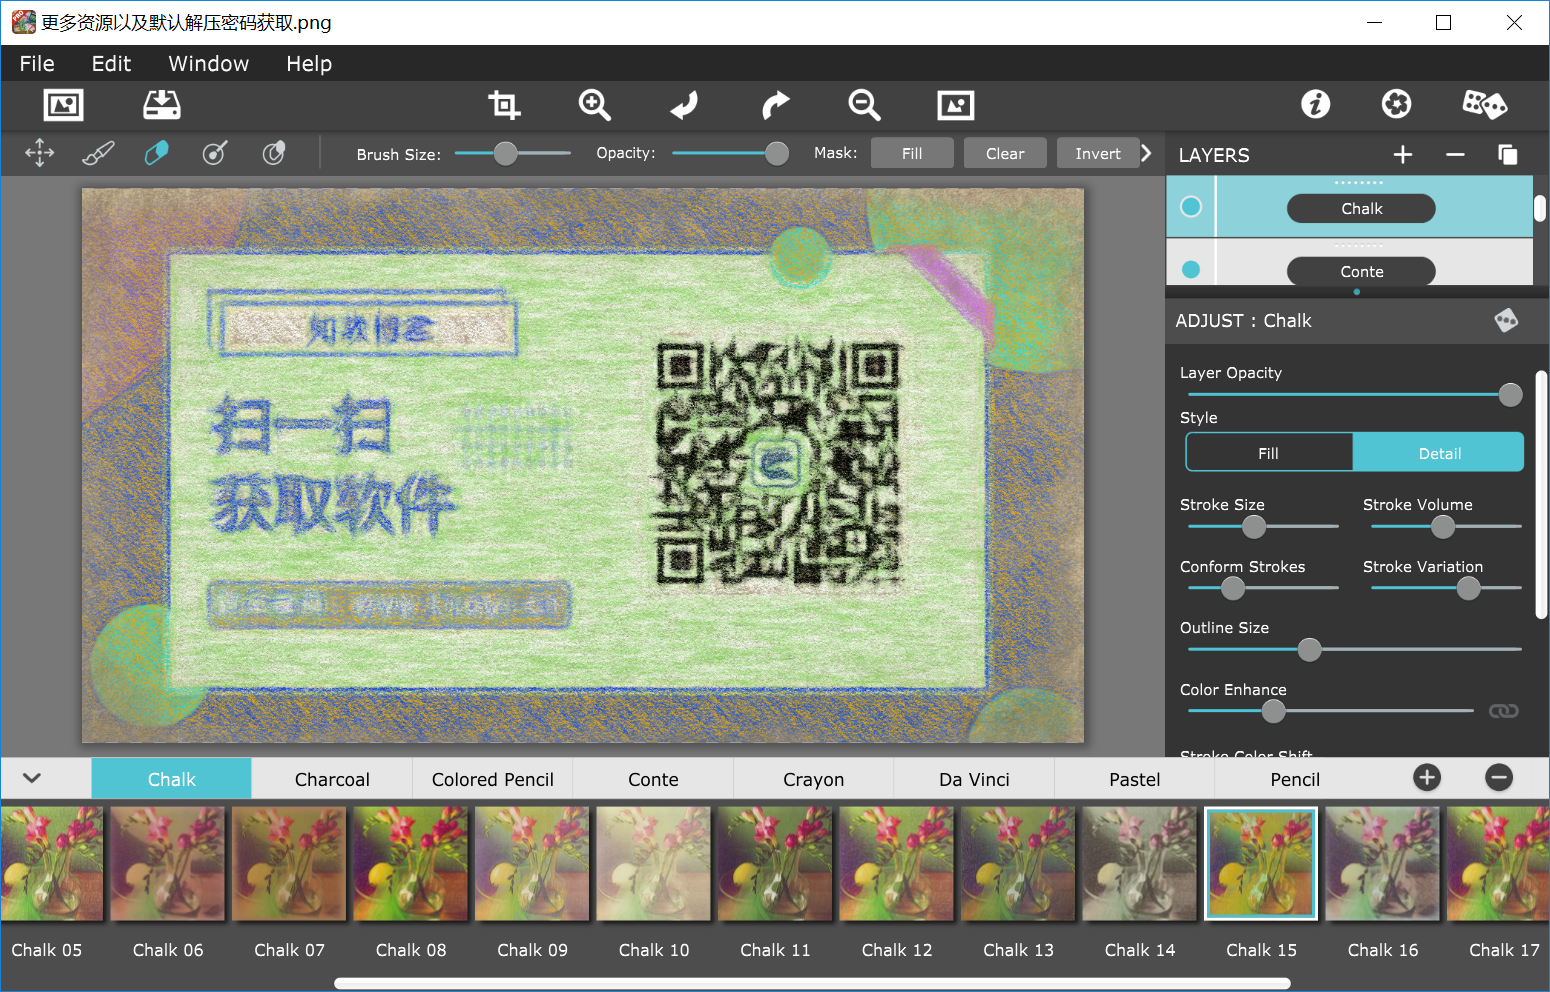This screenshot has height=992, width=1550.
Task: Add a new layer with plus icon
Action: tap(1403, 154)
